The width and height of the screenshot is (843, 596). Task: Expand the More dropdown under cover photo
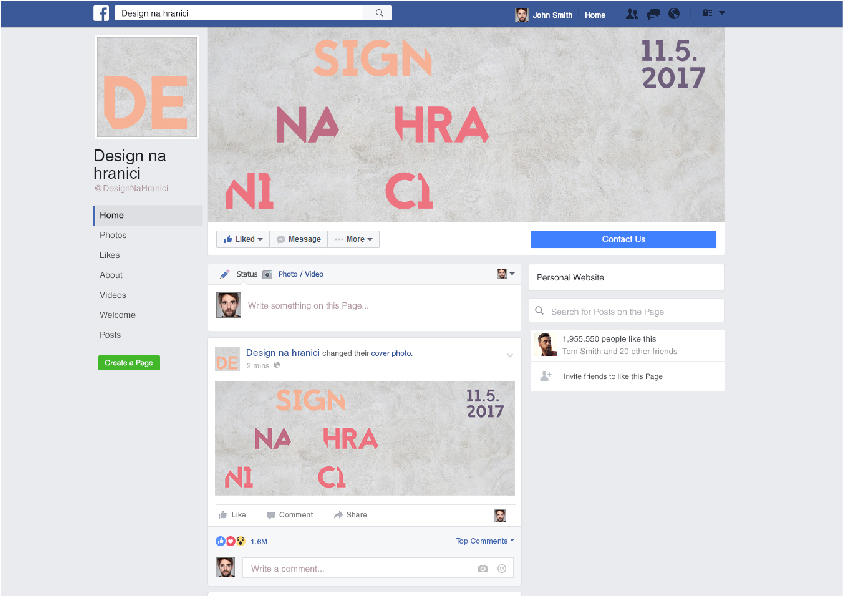(x=354, y=239)
